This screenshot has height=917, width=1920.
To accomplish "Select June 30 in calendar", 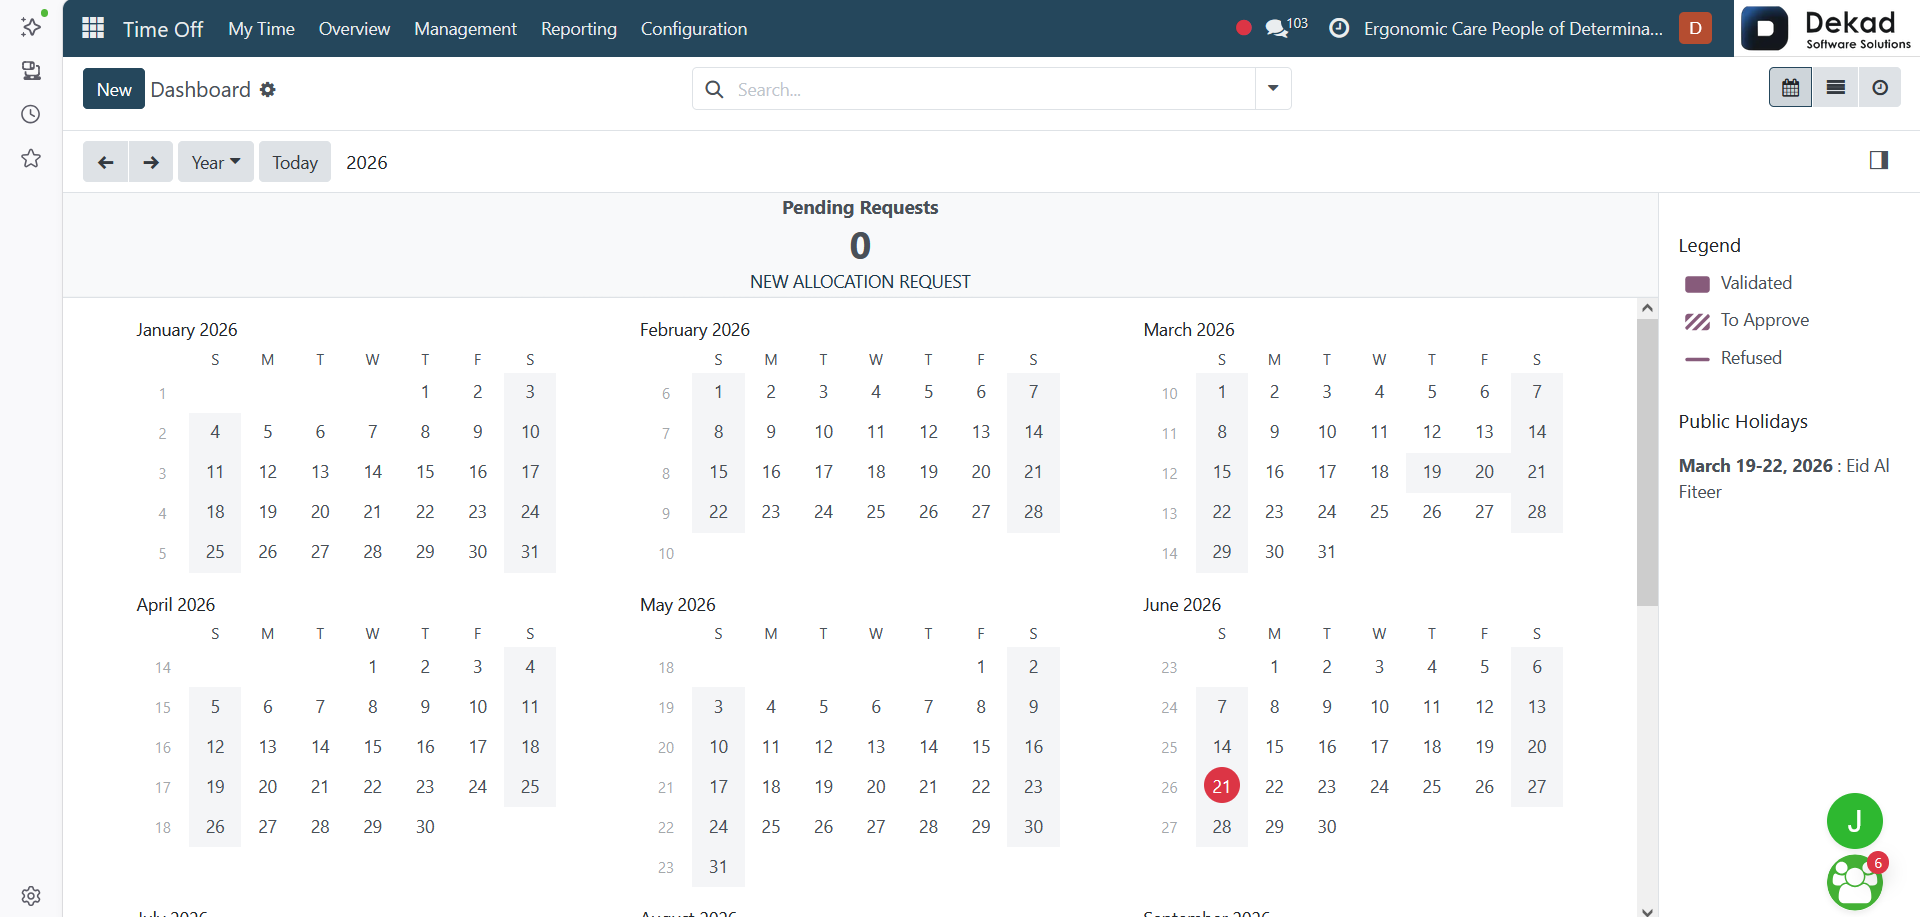I will click(1326, 827).
